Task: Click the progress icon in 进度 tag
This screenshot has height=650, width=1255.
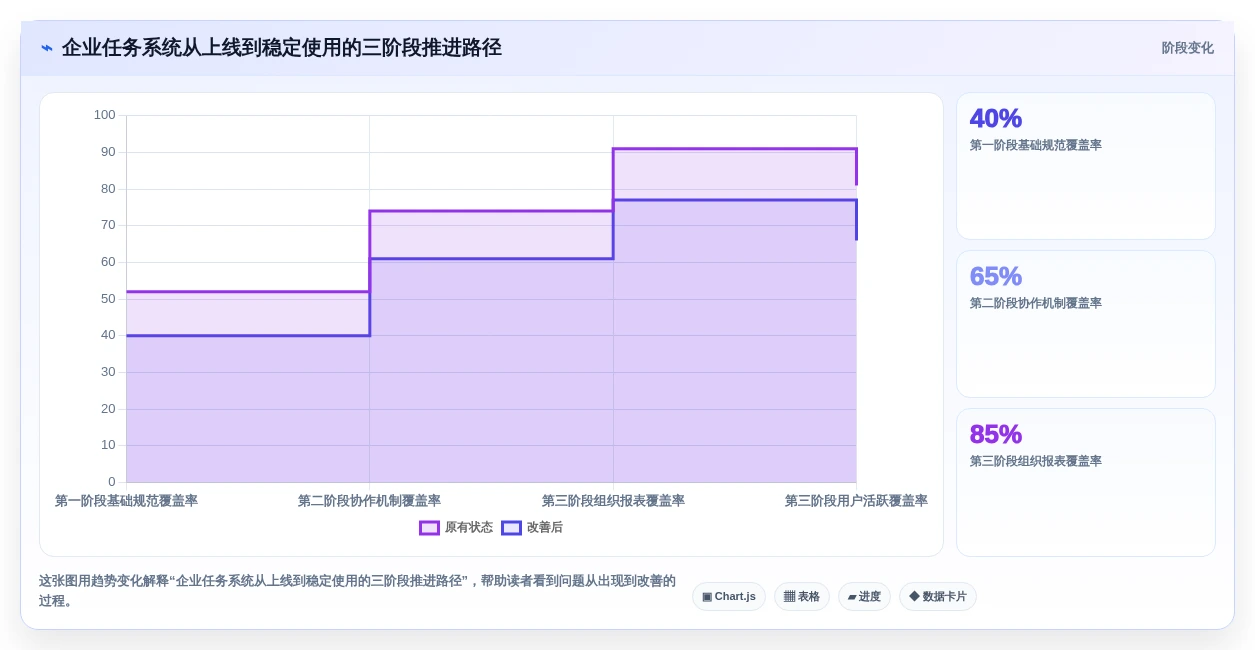Action: [x=852, y=597]
